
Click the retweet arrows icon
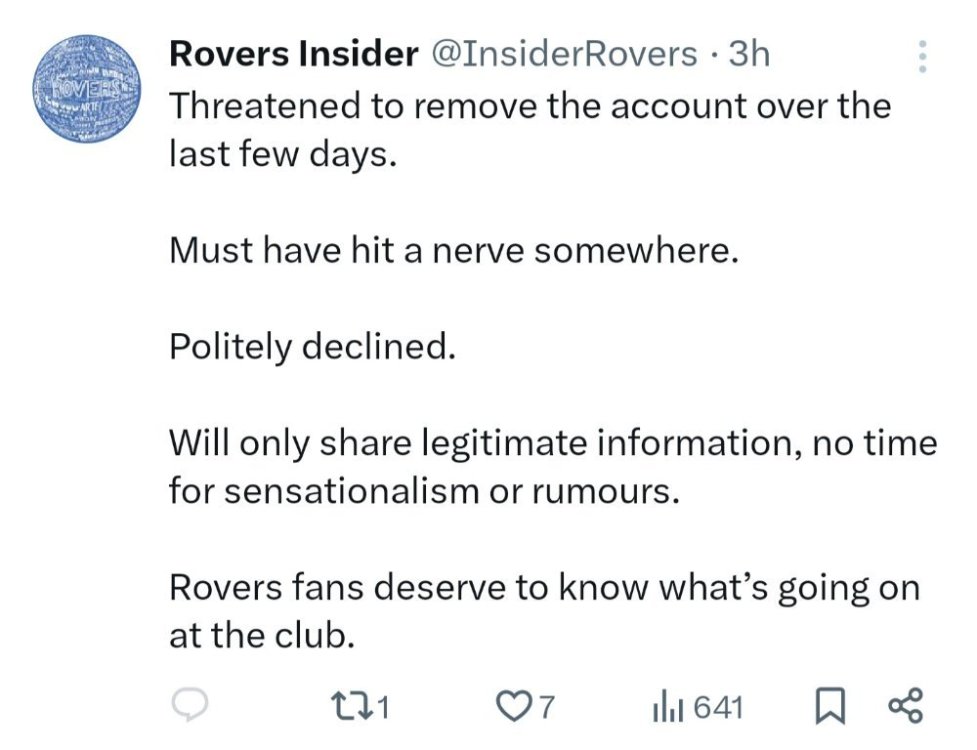coord(356,708)
